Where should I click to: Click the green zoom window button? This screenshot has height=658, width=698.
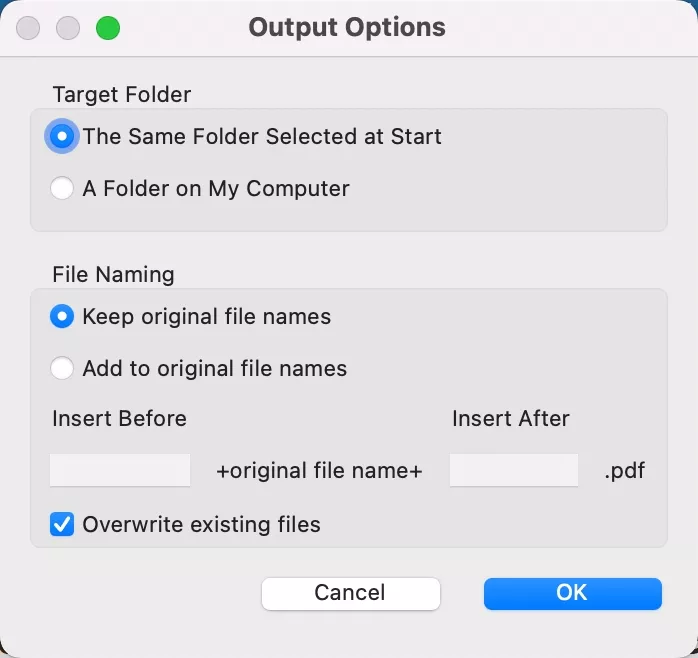click(x=107, y=28)
